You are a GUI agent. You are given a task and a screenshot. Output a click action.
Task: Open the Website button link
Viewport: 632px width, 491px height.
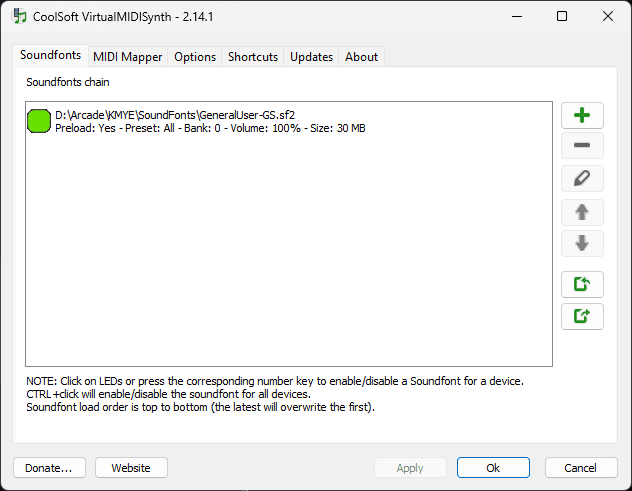tap(131, 468)
